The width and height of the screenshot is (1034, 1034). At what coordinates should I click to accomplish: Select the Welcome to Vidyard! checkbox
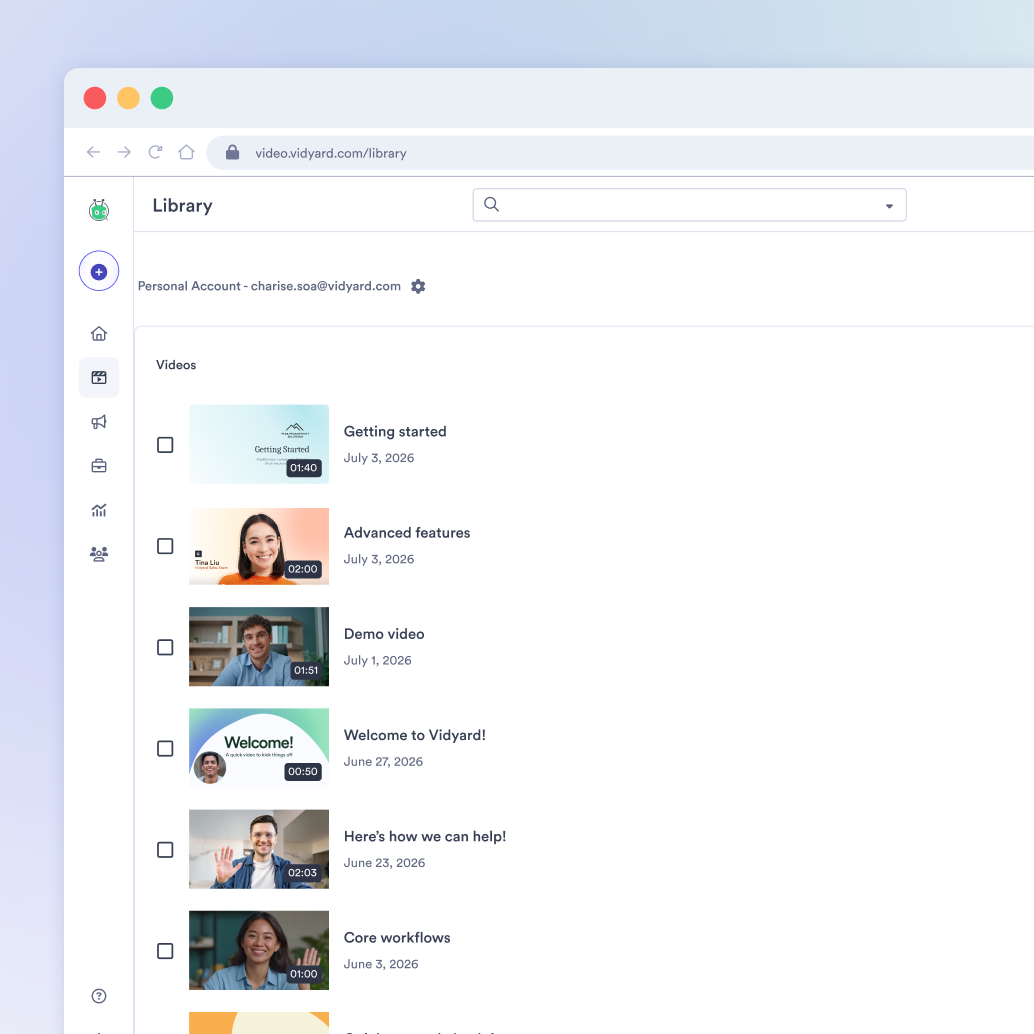click(x=166, y=748)
